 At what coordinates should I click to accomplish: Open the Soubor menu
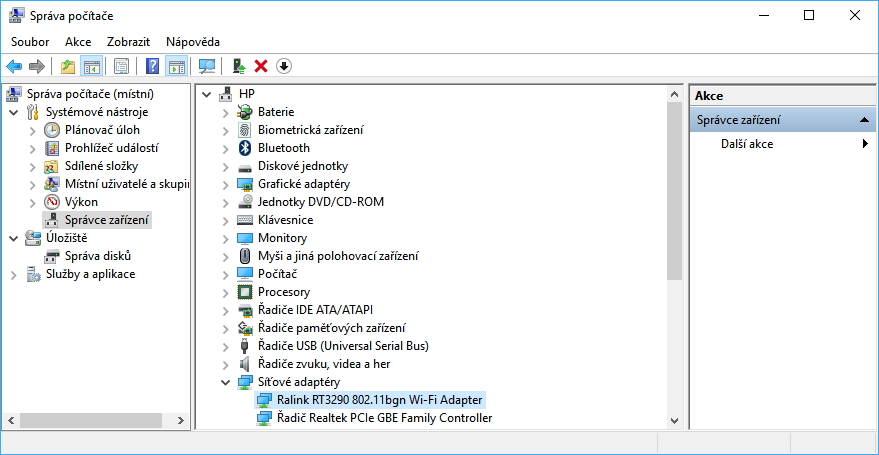coord(30,41)
